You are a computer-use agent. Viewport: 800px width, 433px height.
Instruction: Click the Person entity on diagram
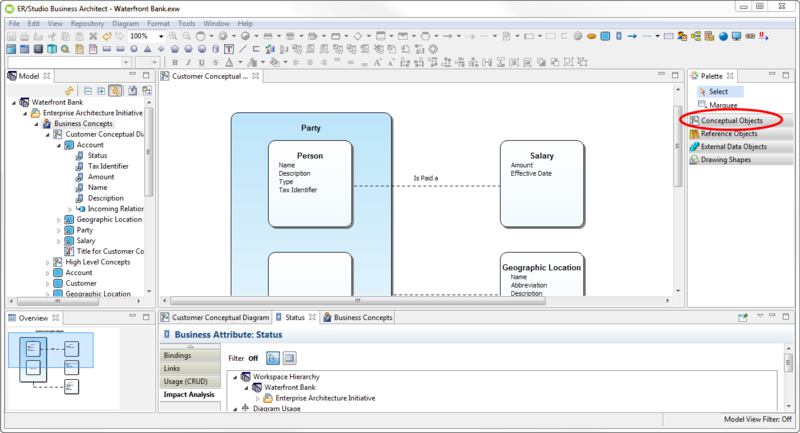tap(310, 184)
